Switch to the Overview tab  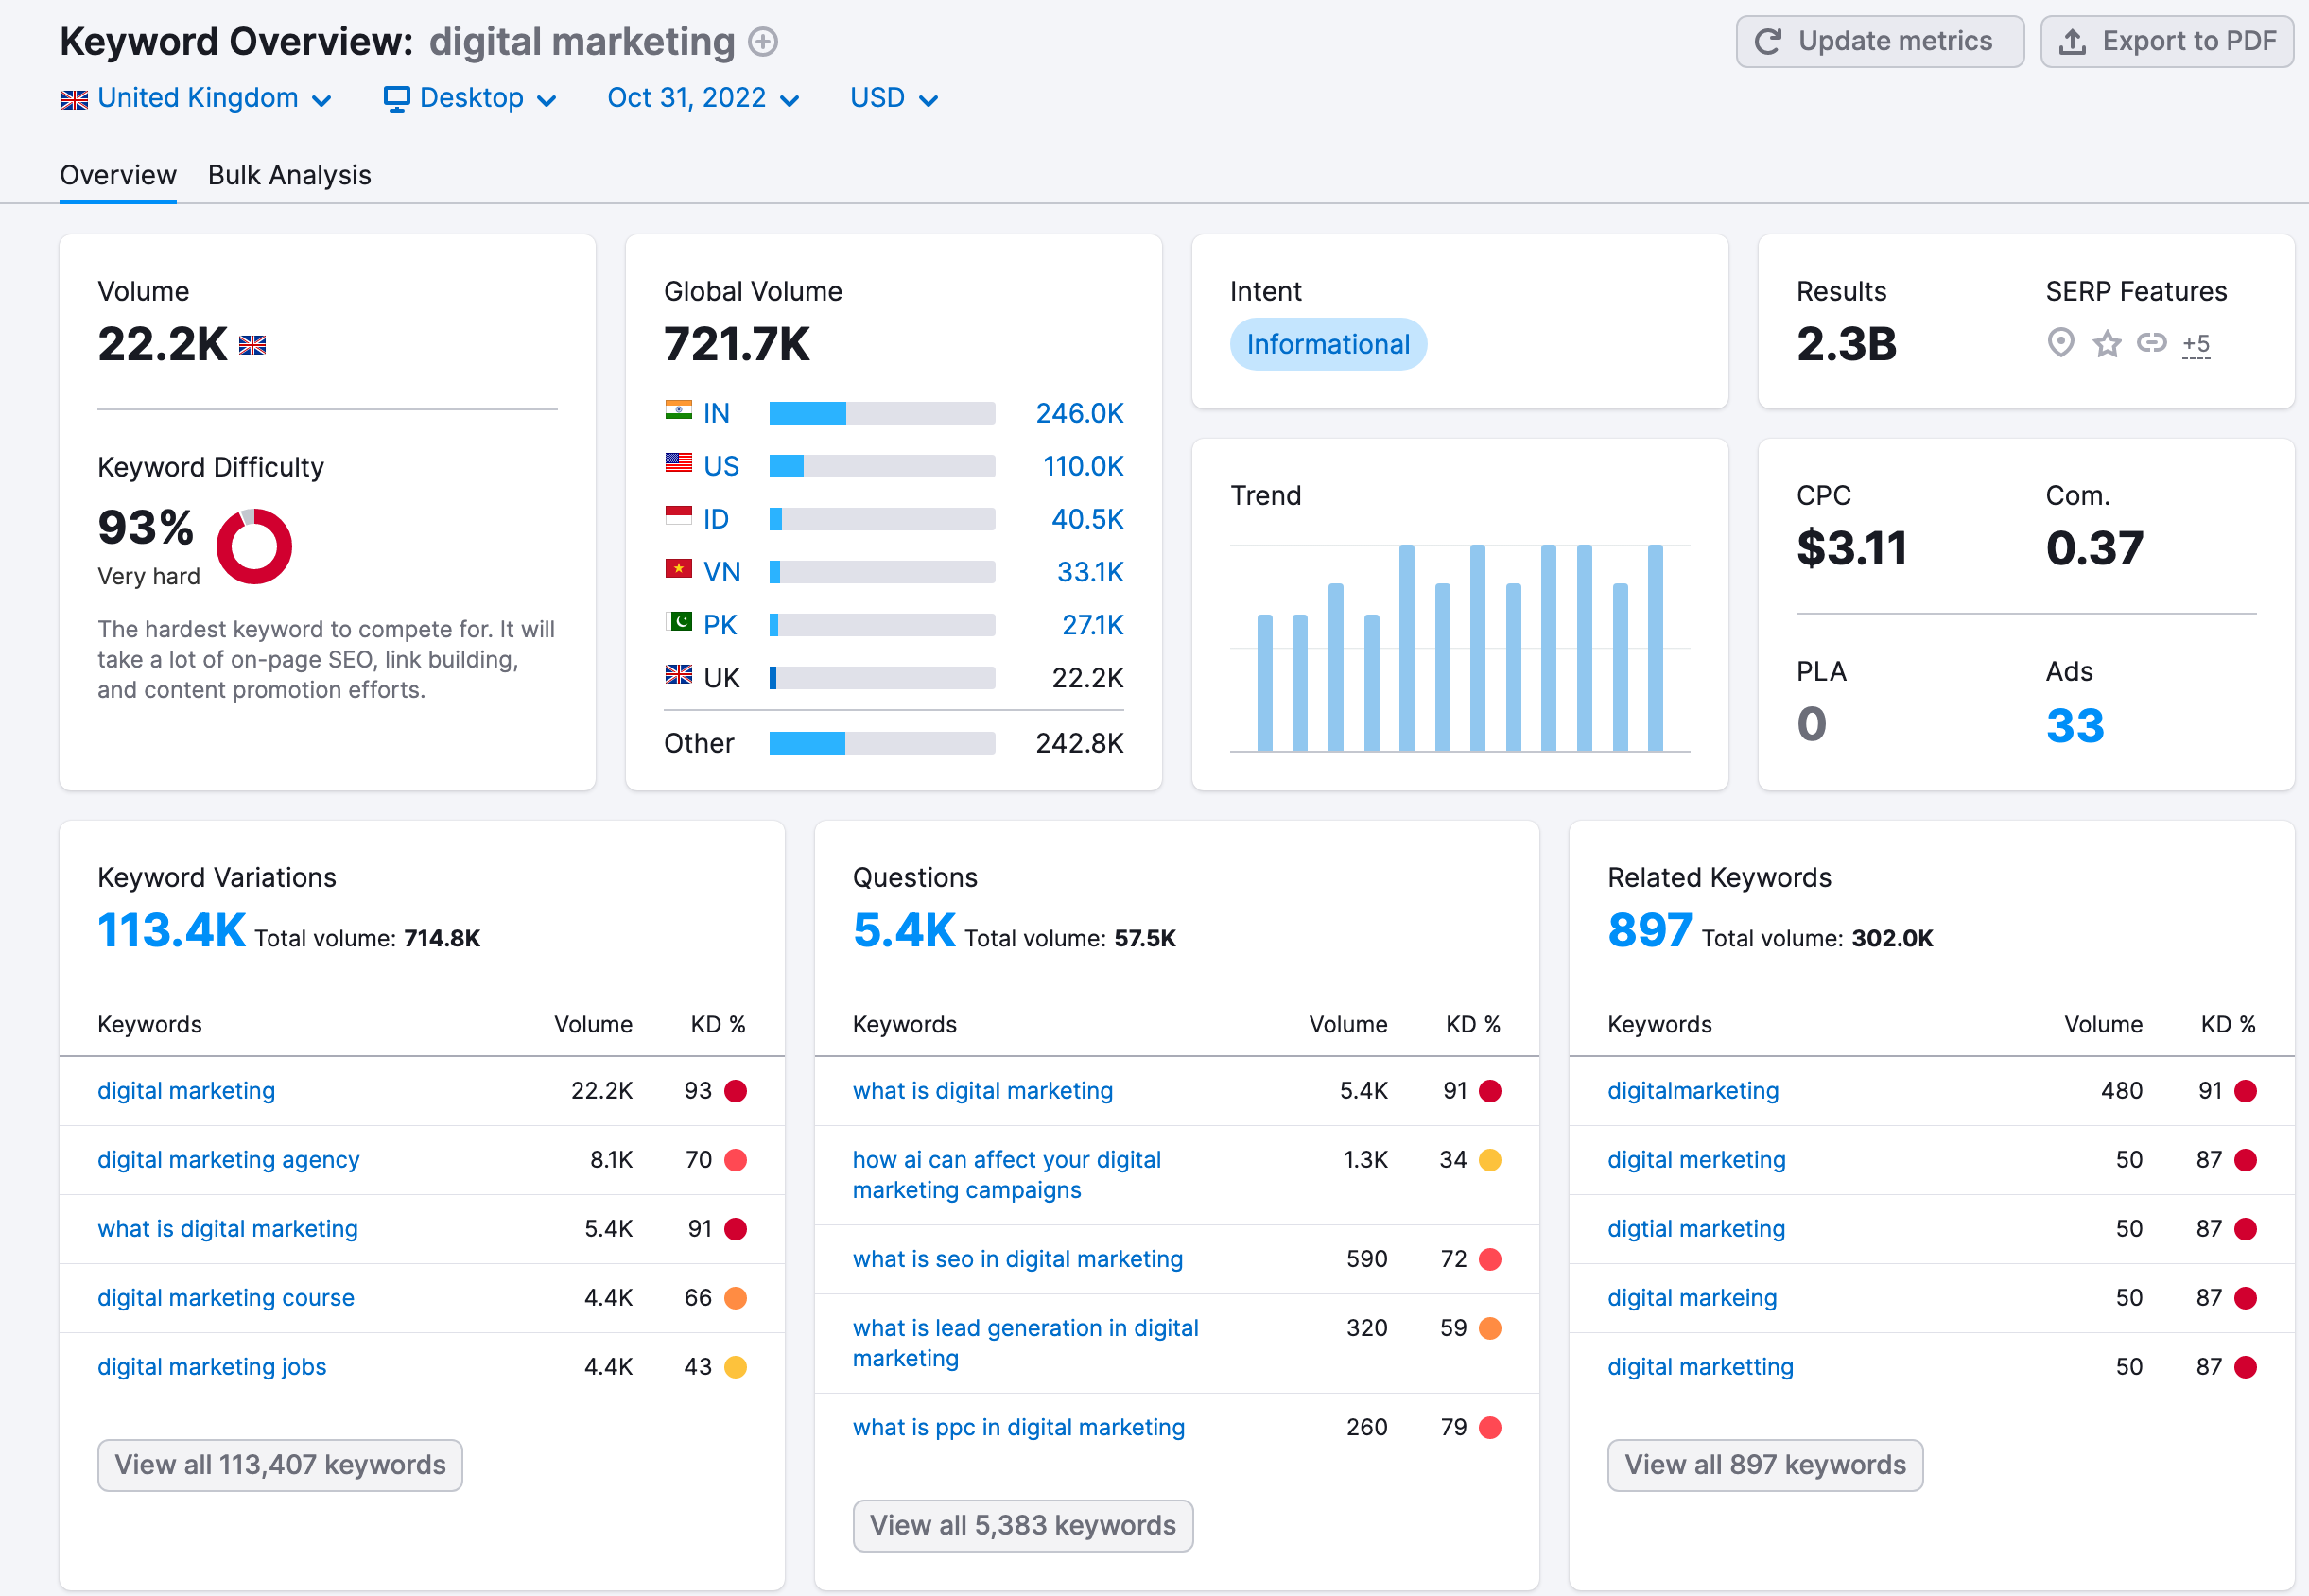[x=118, y=175]
